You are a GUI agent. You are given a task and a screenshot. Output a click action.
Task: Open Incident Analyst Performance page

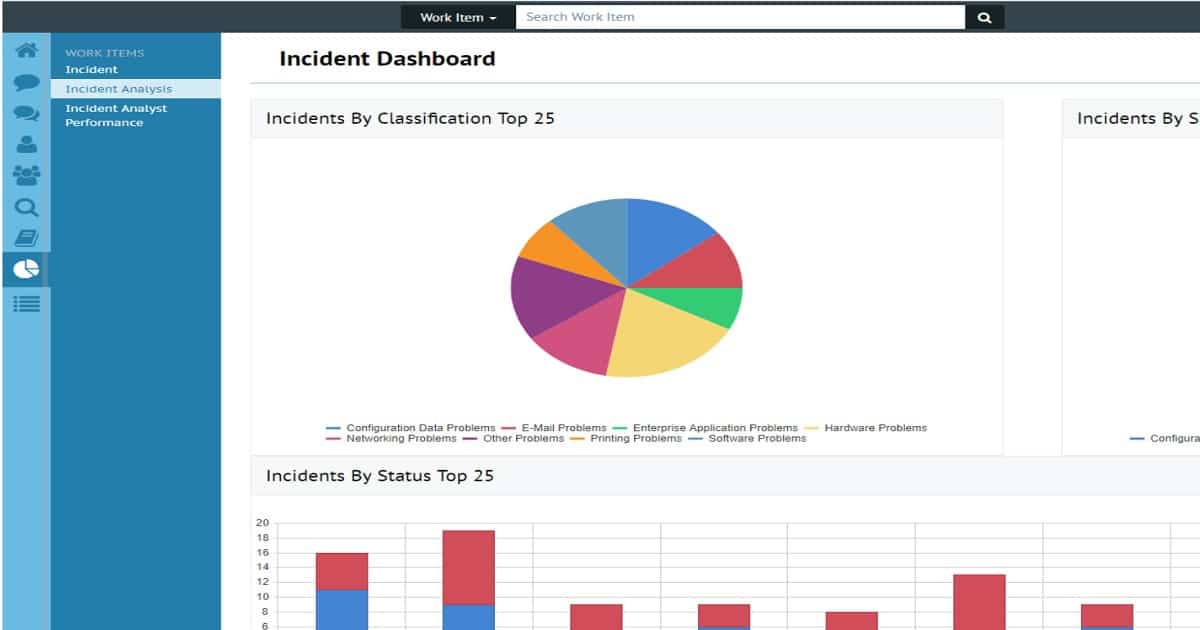click(116, 115)
